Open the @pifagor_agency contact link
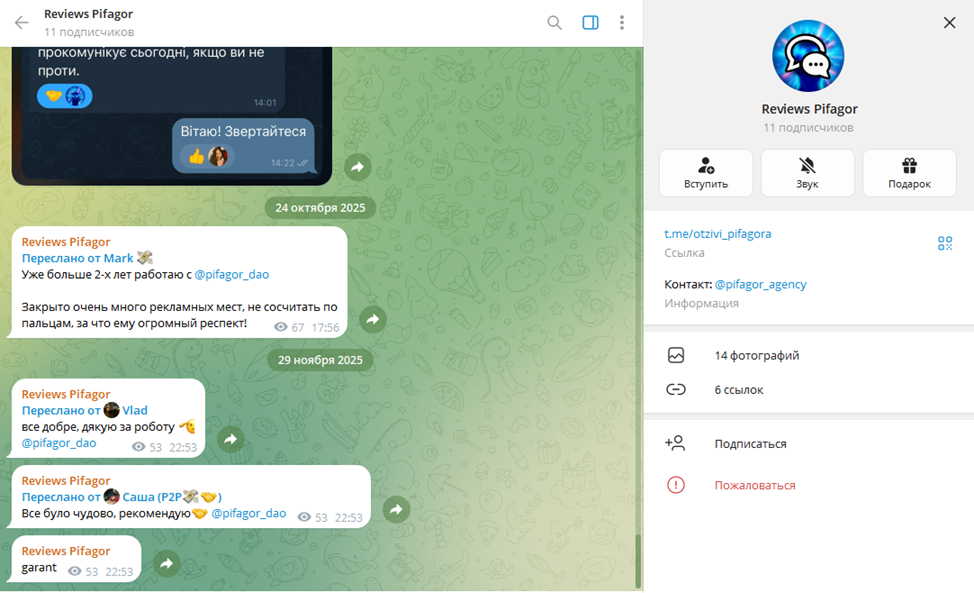 coord(760,284)
